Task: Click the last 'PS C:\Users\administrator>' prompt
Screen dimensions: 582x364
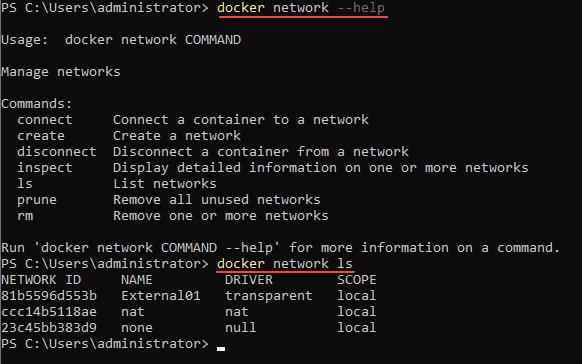Action: coord(105,344)
